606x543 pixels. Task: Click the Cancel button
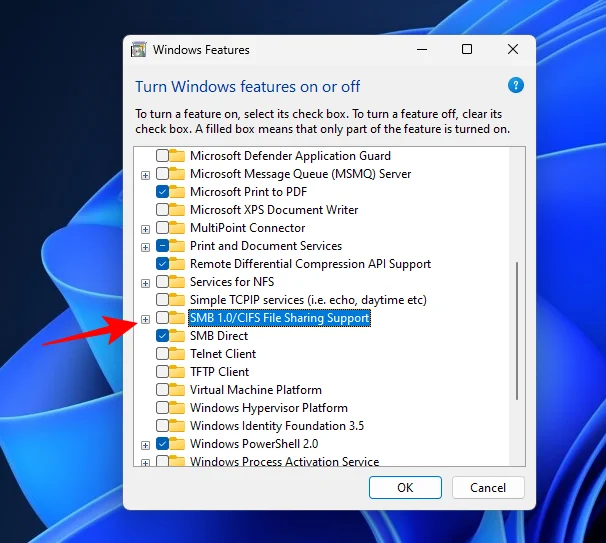[488, 487]
